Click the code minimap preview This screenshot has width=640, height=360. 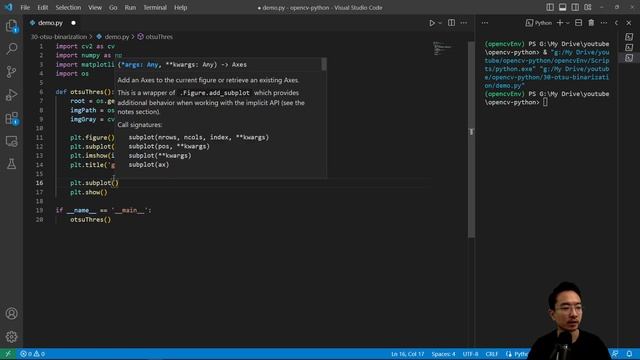(x=443, y=49)
